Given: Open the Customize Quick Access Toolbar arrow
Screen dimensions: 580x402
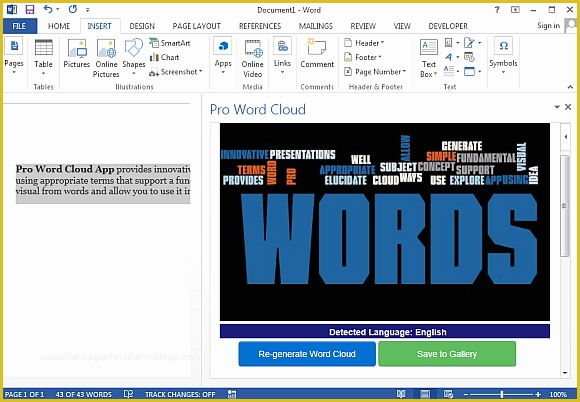Looking at the screenshot, I should (87, 10).
